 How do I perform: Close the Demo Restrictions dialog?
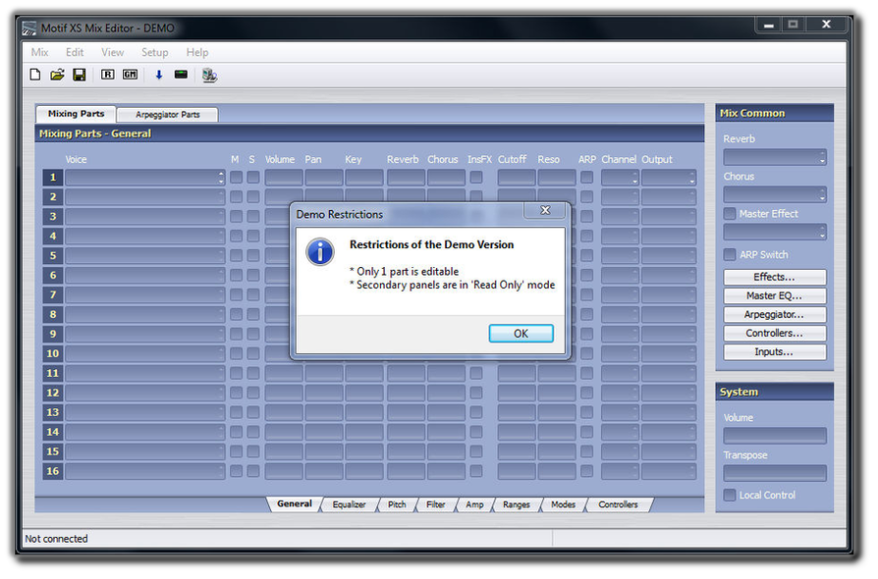pos(545,211)
